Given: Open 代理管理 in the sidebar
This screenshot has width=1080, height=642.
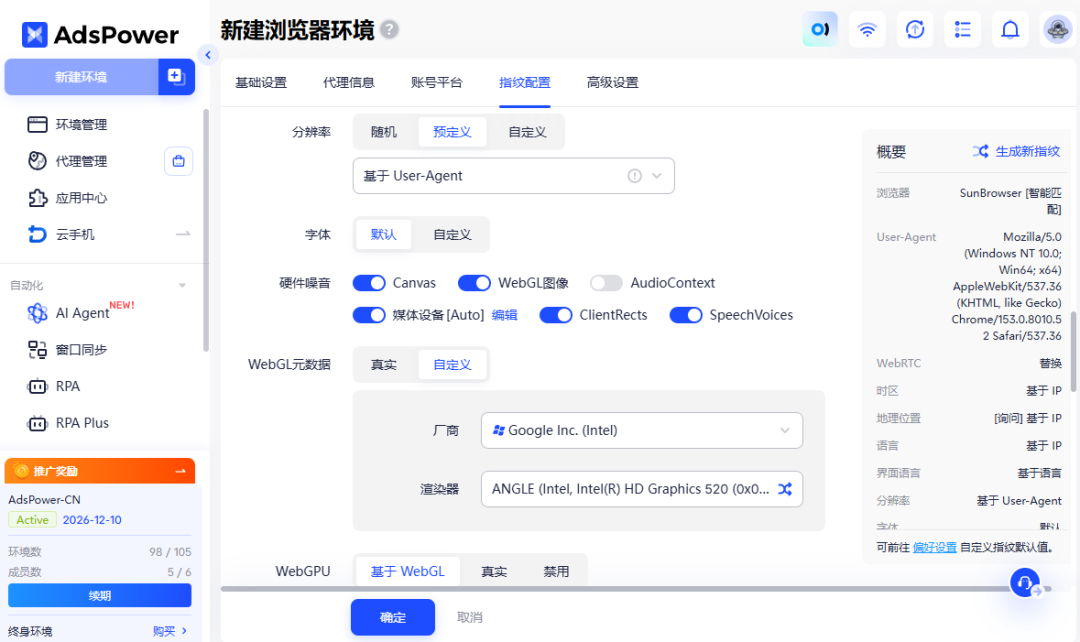Looking at the screenshot, I should (81, 161).
